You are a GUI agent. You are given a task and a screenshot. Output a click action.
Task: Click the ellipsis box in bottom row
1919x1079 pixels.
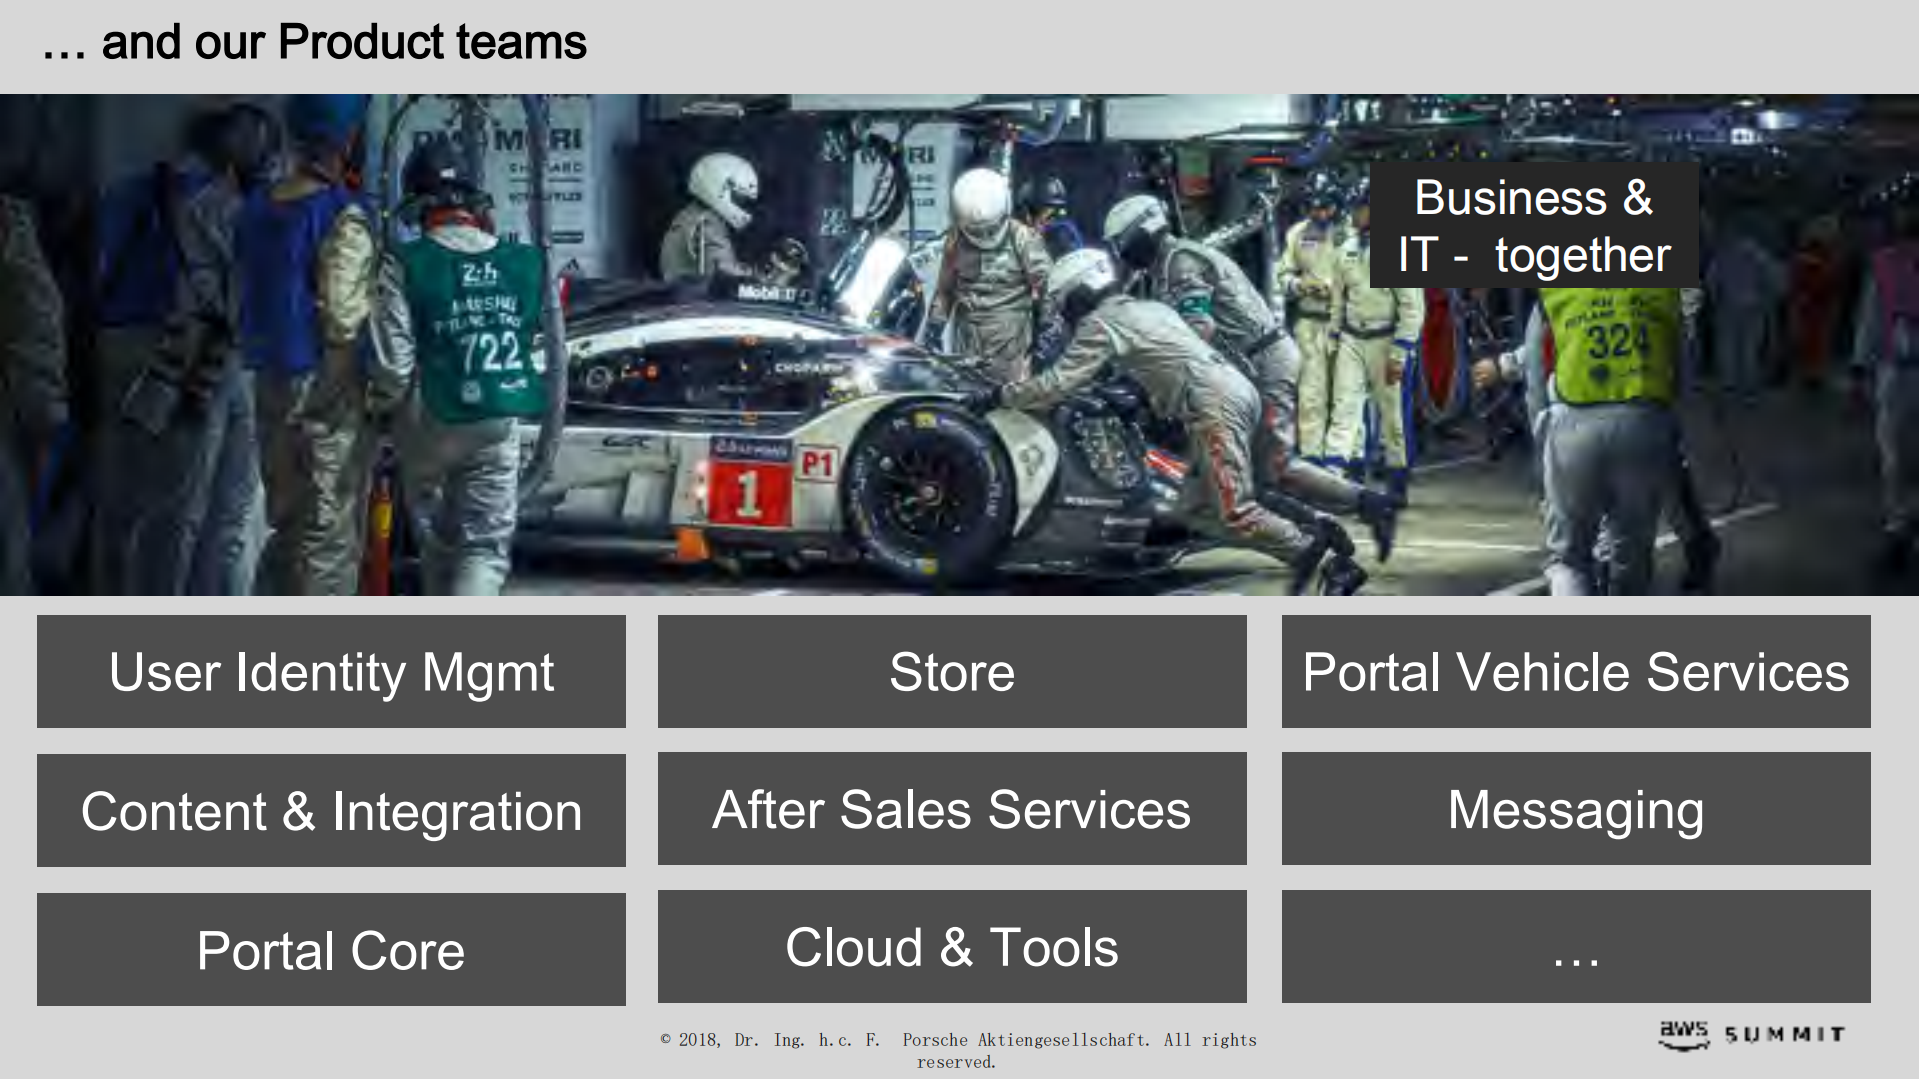(x=1575, y=946)
